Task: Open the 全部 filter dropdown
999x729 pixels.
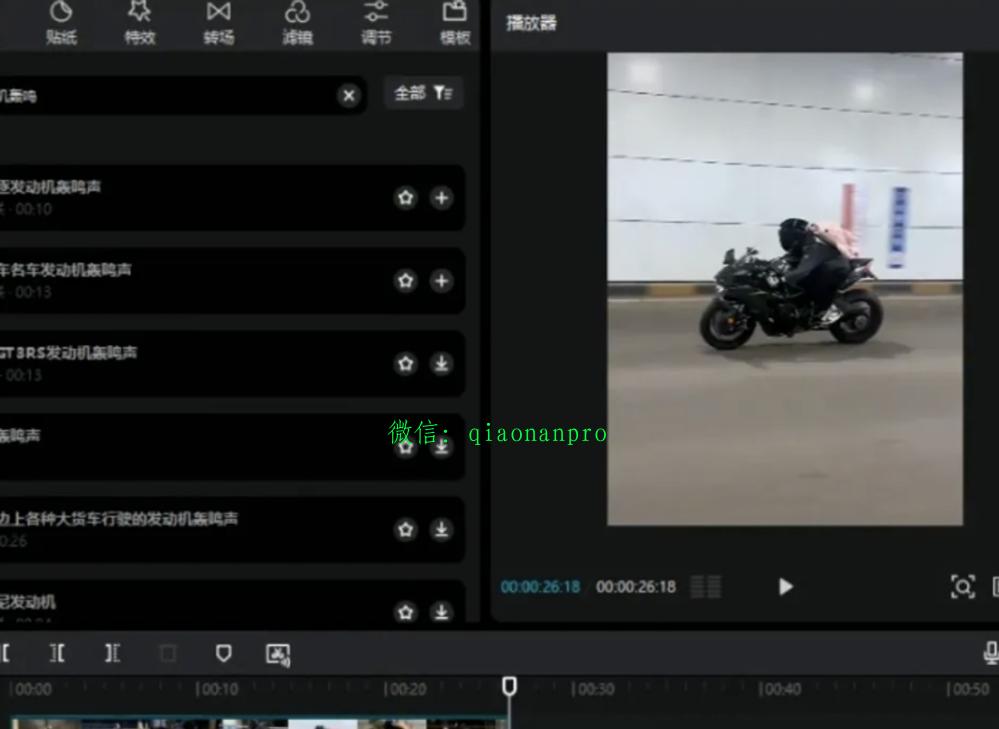Action: pos(423,93)
